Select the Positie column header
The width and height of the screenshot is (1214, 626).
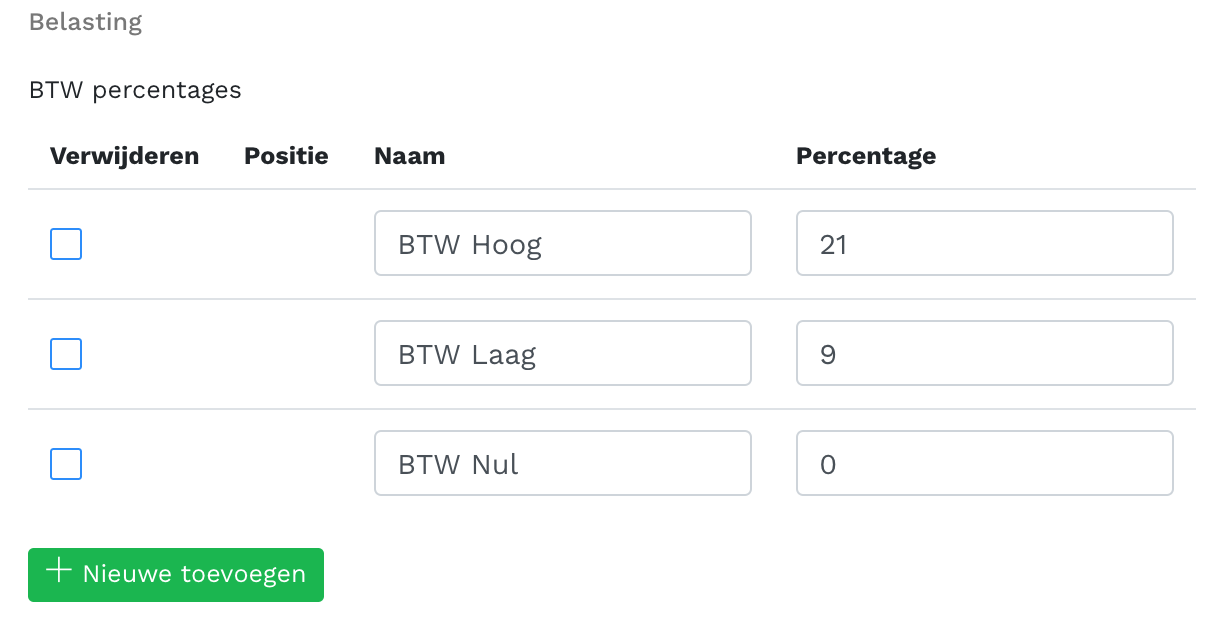point(286,156)
